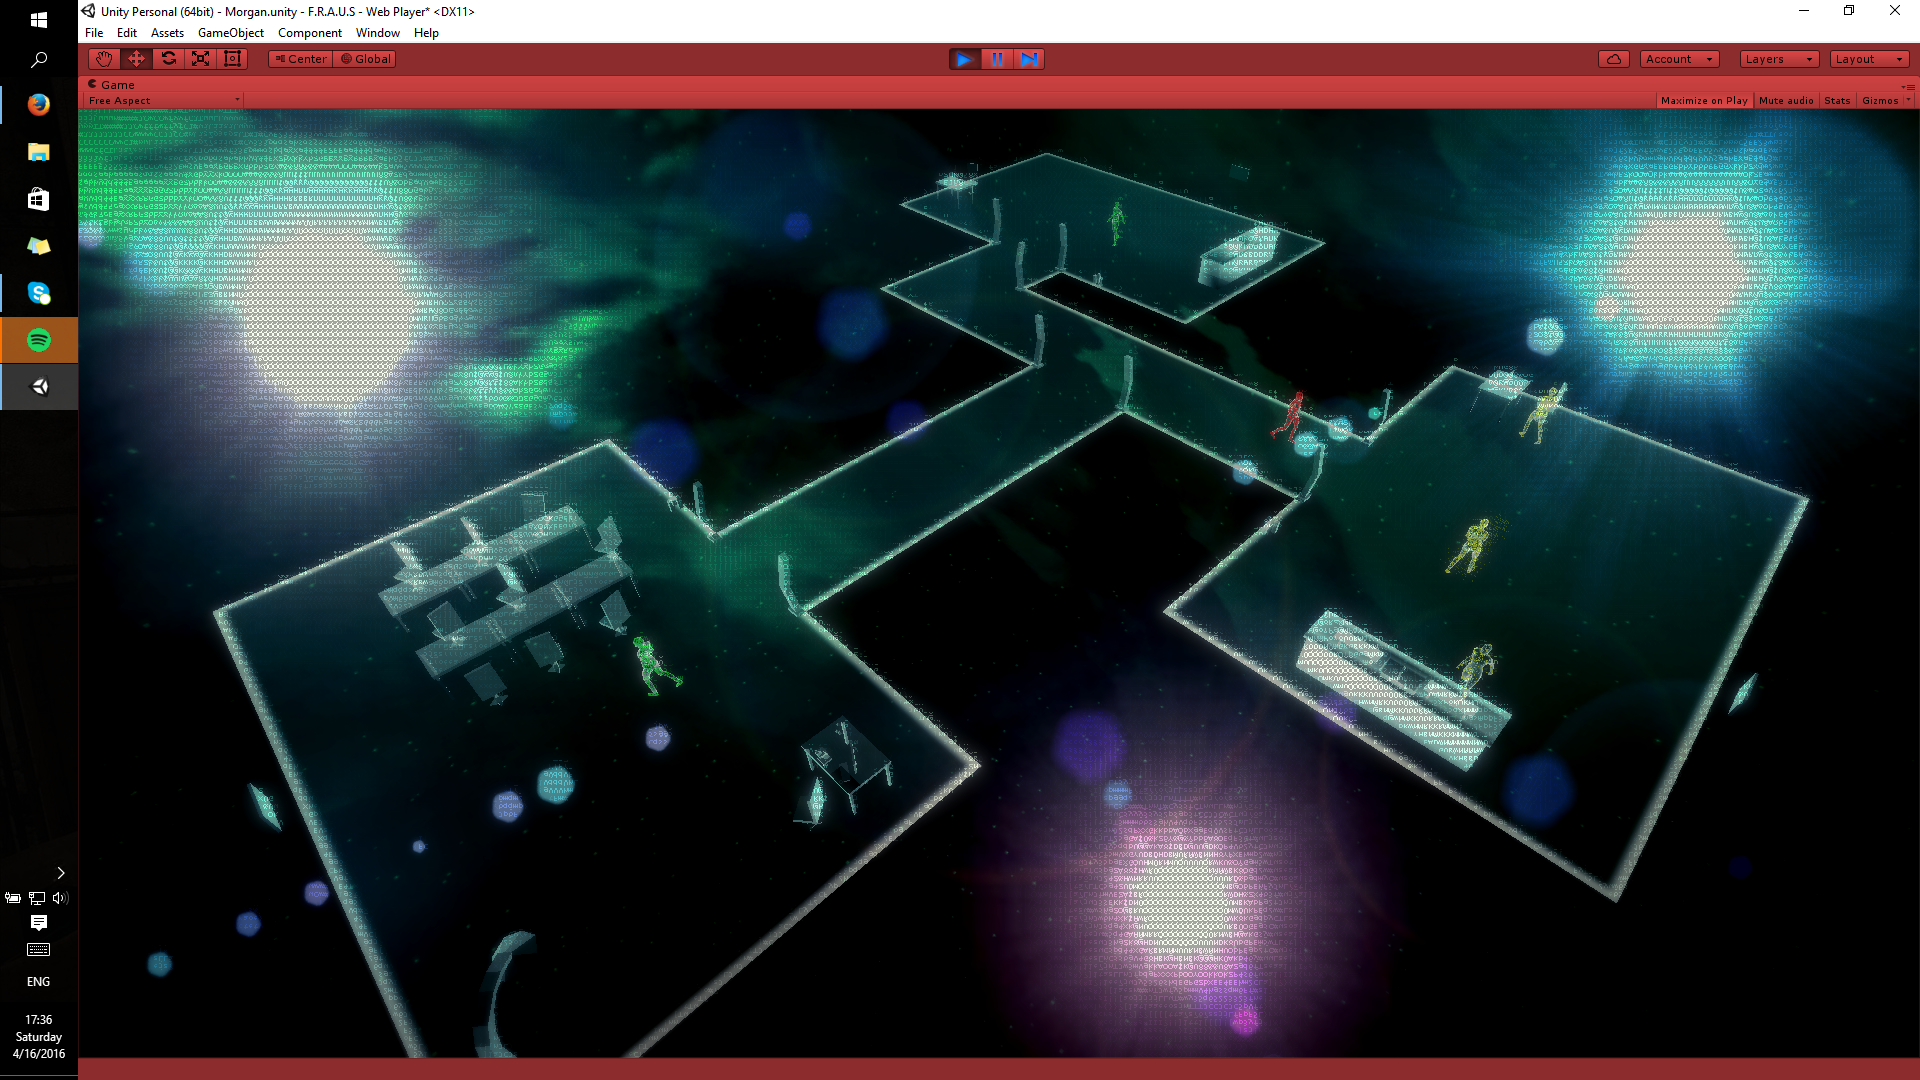Toggle Maximize on Play
This screenshot has width=1920, height=1080.
[x=1704, y=100]
